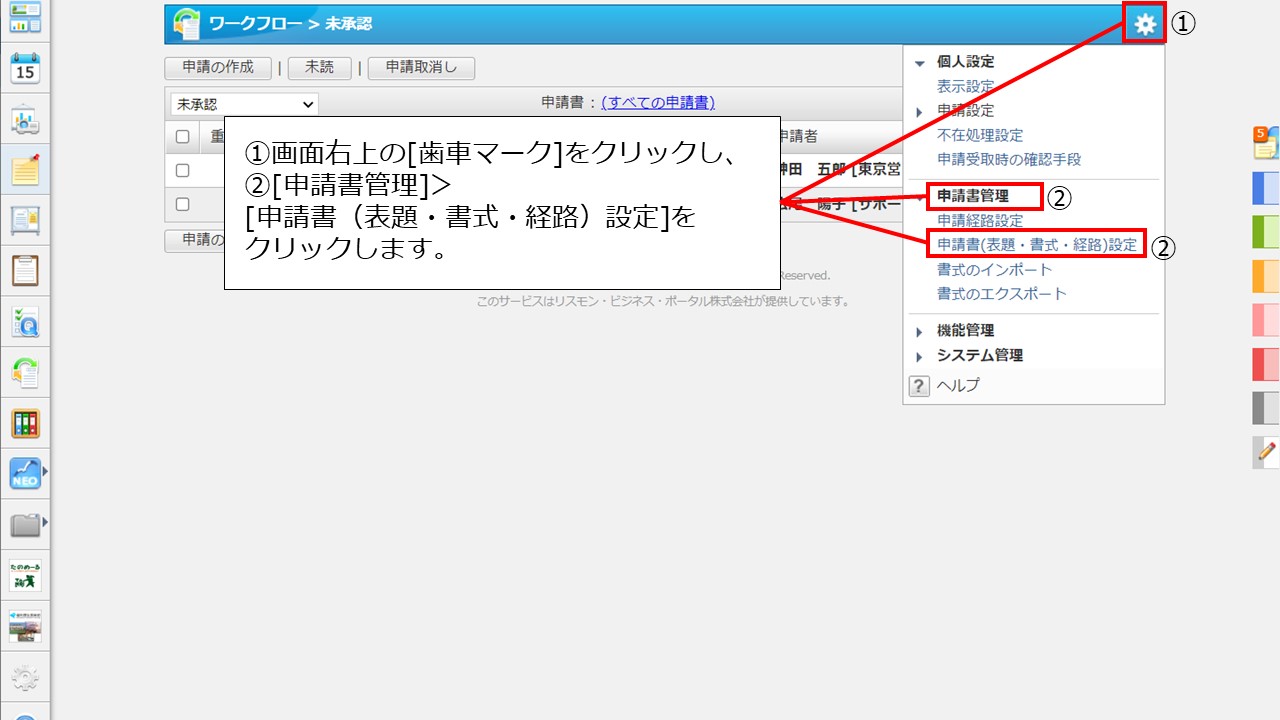Check the first request row checkbox
This screenshot has height=720, width=1280.
pos(182,170)
